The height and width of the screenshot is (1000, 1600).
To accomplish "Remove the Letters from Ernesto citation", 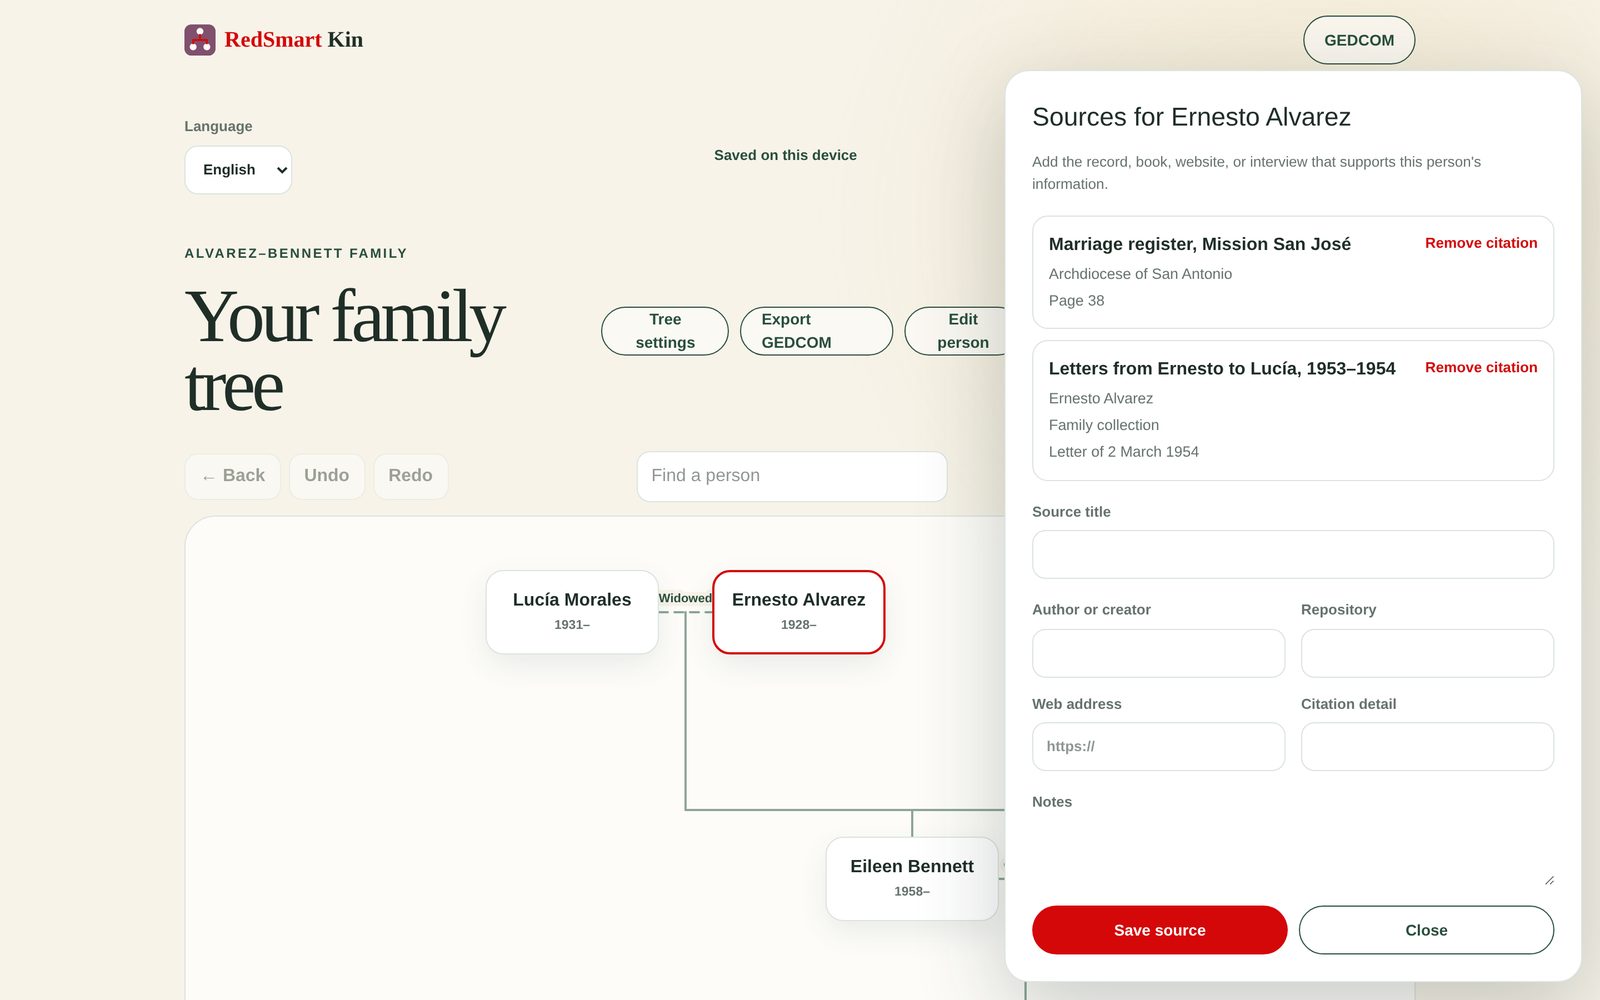I will pos(1481,368).
